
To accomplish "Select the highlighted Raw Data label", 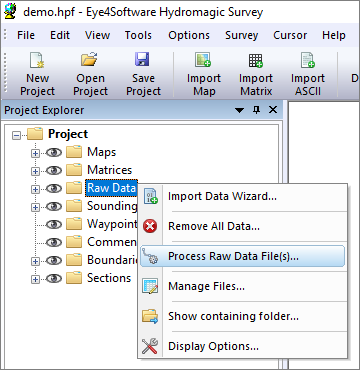I will click(111, 188).
